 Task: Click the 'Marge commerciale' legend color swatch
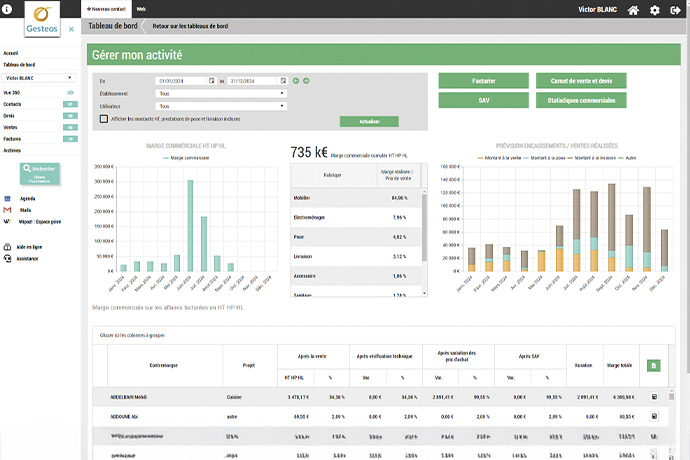165,158
